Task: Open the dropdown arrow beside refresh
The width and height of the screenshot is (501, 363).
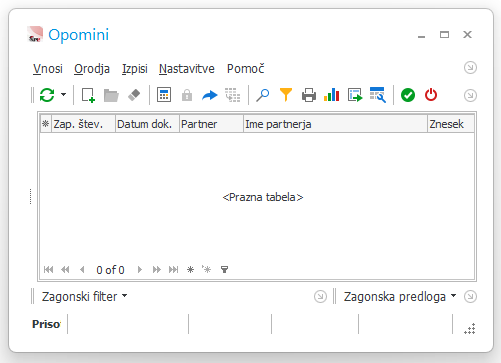Action: coord(63,95)
